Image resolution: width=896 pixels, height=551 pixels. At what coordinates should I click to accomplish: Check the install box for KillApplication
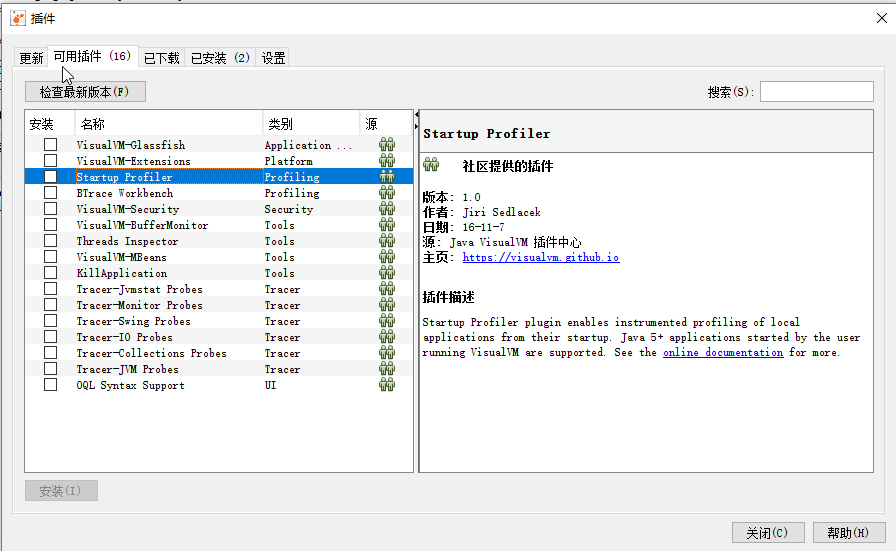pos(50,273)
